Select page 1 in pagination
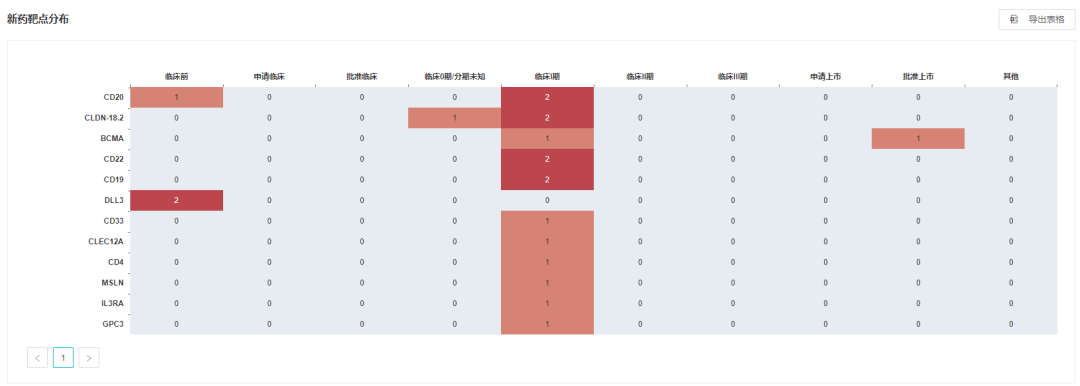1080x386 pixels. (63, 358)
